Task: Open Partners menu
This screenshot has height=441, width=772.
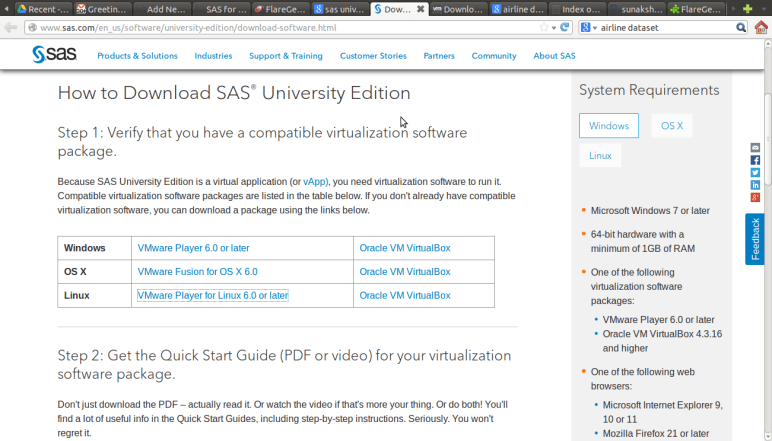Action: (439, 56)
